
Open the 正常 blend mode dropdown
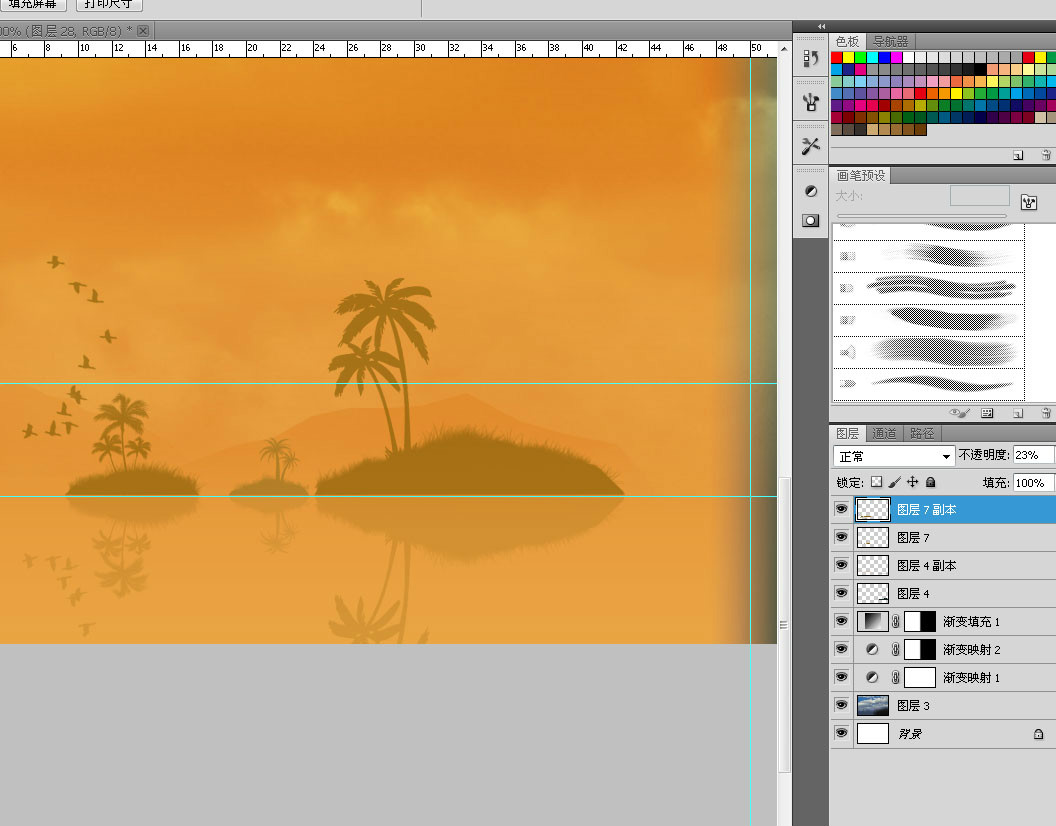pyautogui.click(x=894, y=456)
